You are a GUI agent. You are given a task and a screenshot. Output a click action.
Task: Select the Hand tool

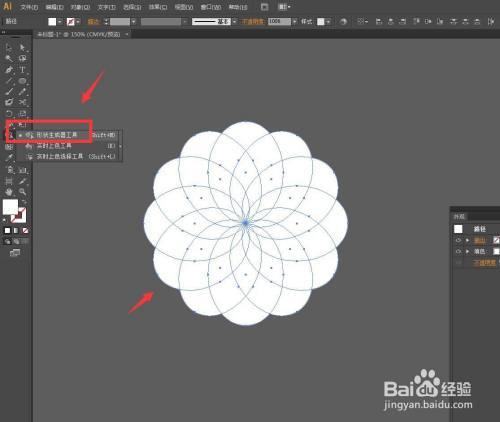point(9,192)
